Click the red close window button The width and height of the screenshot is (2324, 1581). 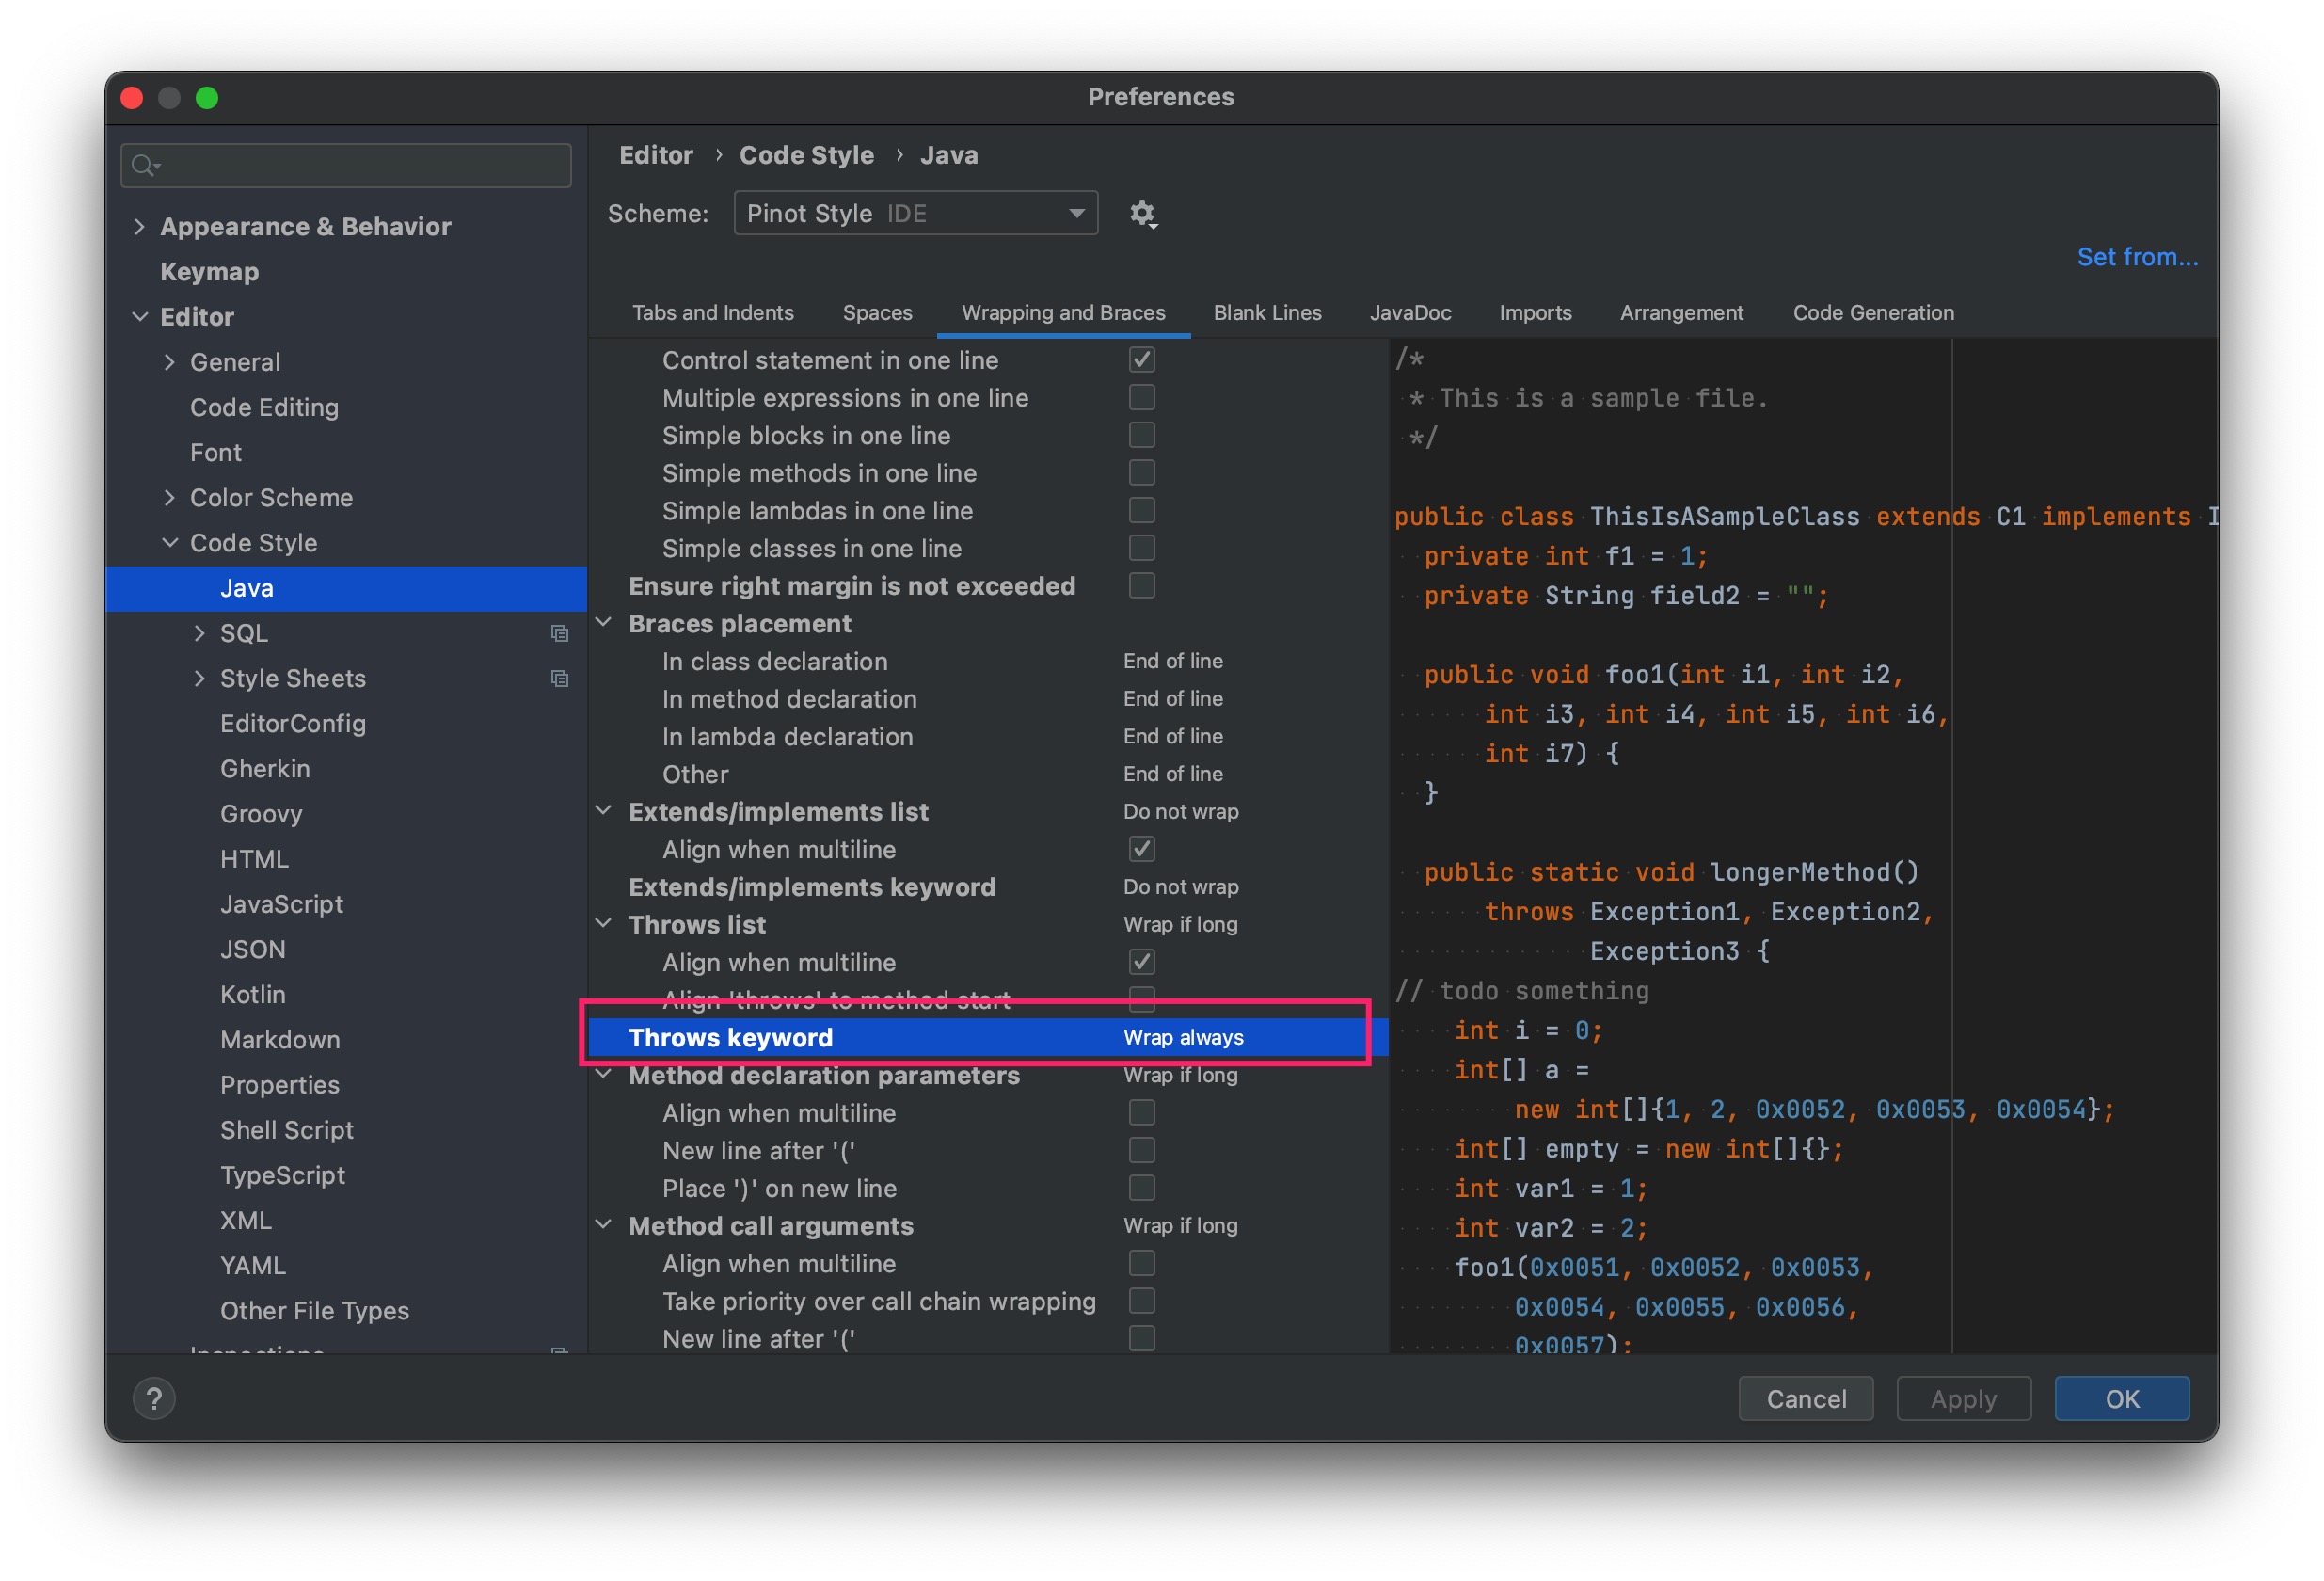132,98
